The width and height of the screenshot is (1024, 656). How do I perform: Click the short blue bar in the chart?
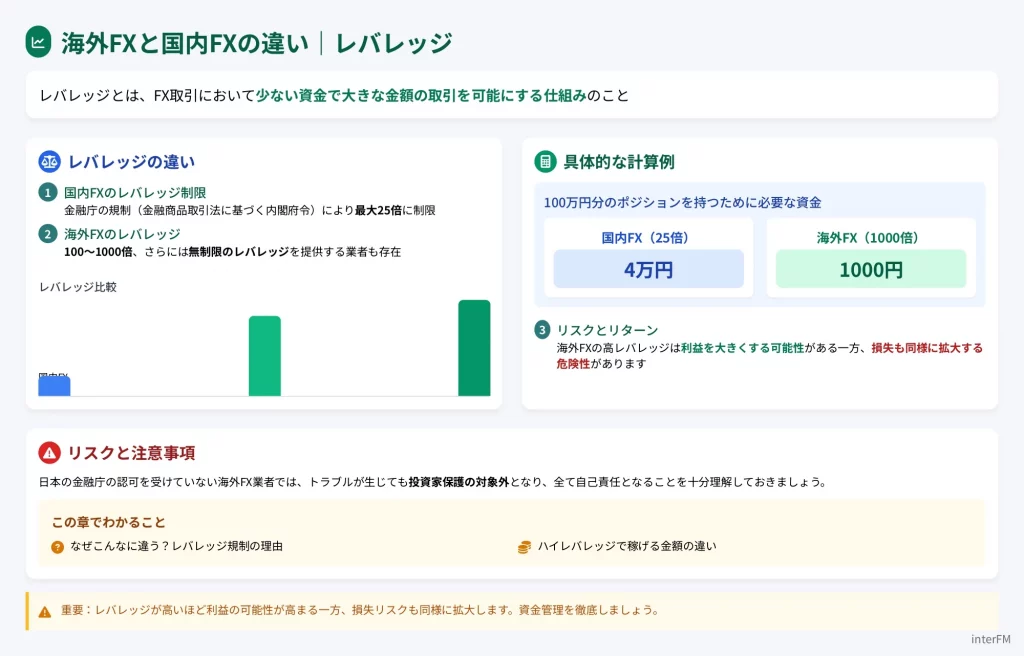click(54, 386)
